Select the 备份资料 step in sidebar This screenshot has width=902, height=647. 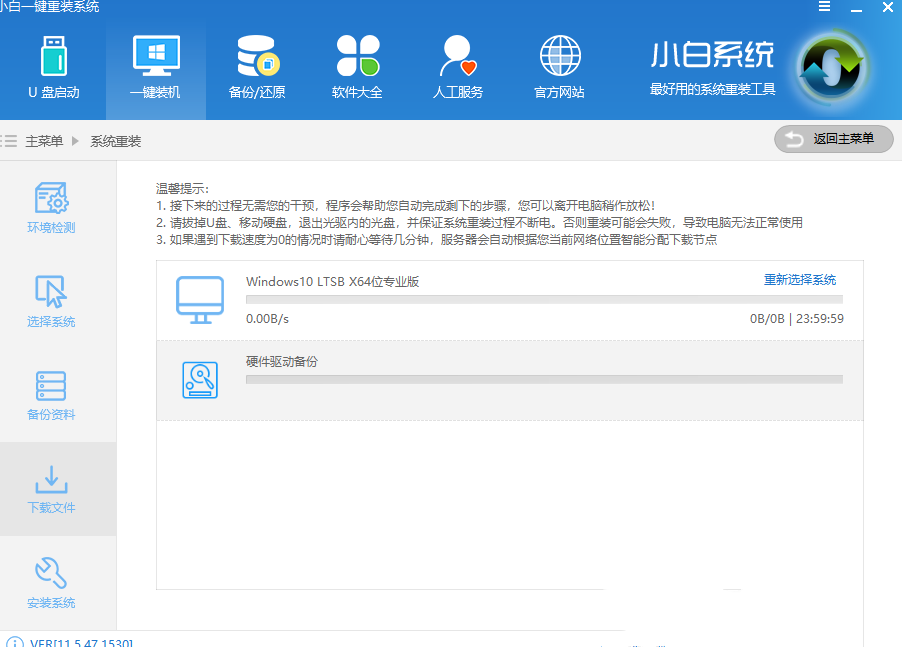click(51, 395)
